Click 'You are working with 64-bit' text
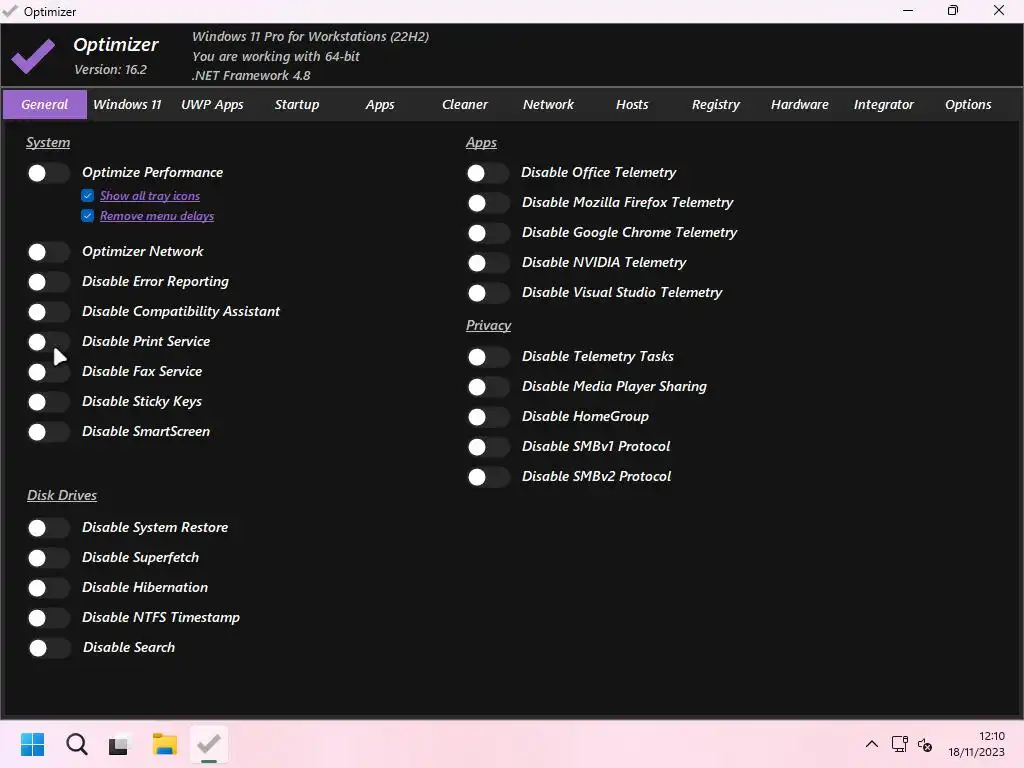The height and width of the screenshot is (768, 1024). point(276,56)
